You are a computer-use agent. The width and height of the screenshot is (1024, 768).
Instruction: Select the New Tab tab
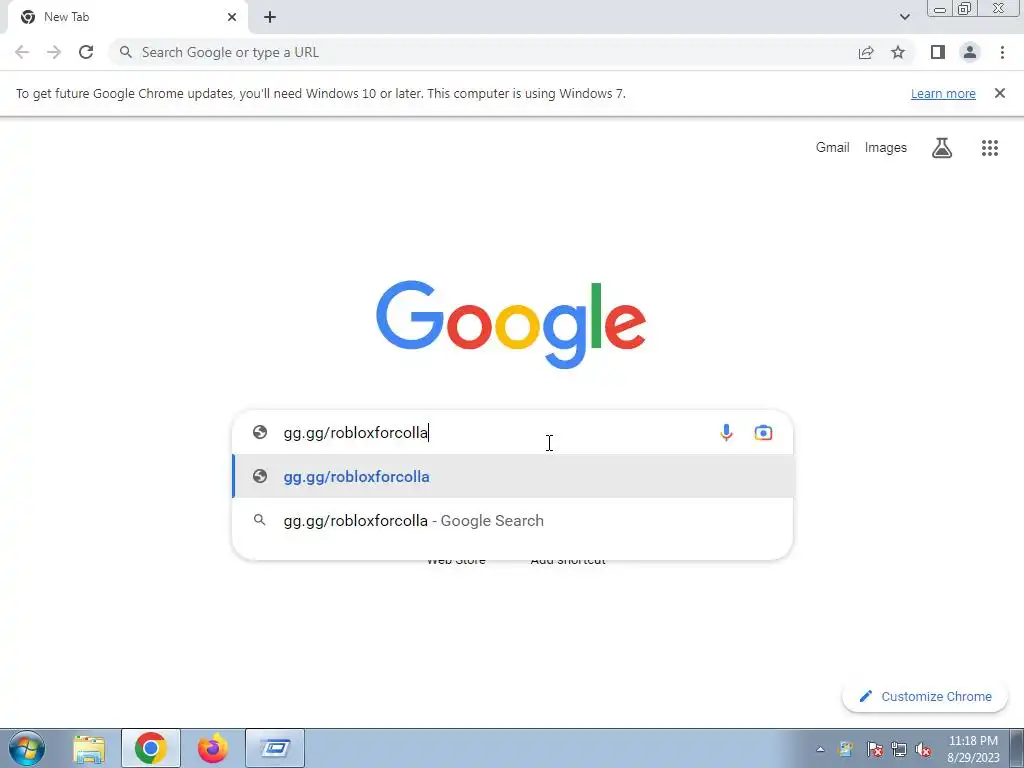tap(127, 17)
